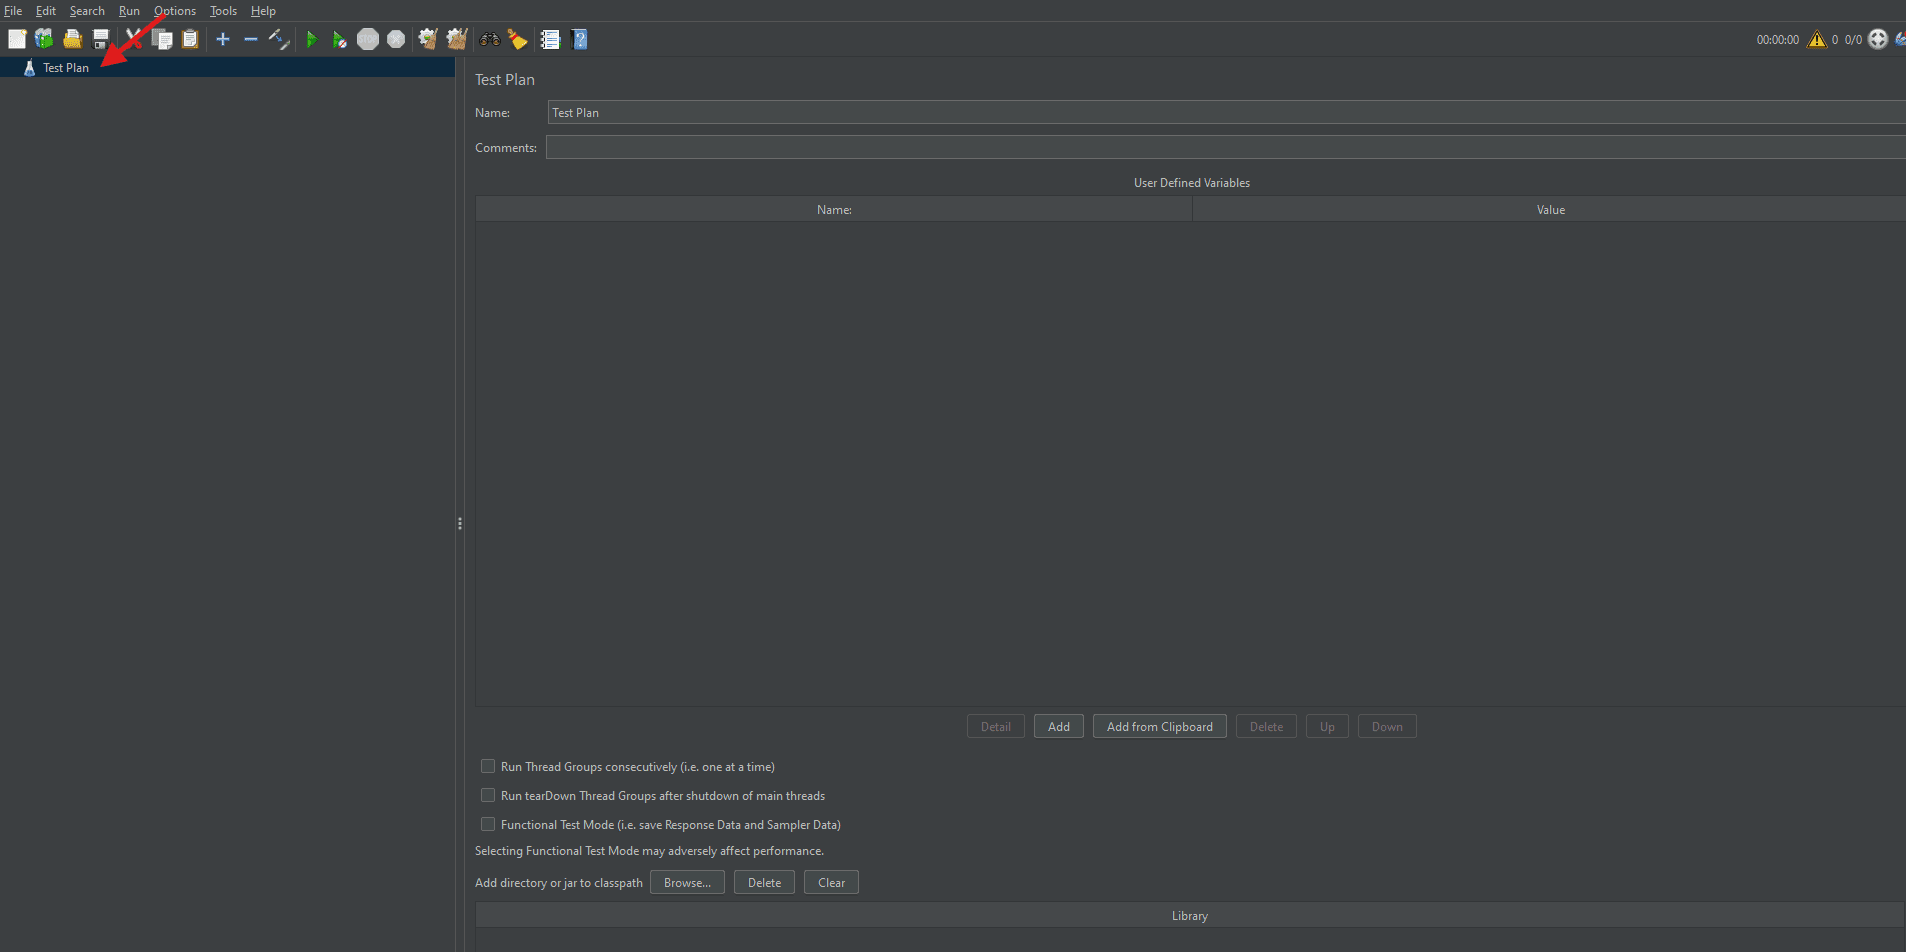The width and height of the screenshot is (1906, 952).
Task: Shutdown the test gracefully
Action: click(396, 39)
